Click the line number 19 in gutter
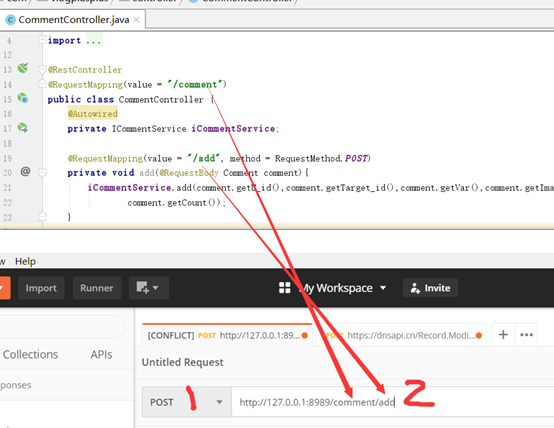The image size is (554, 428). tap(7, 158)
